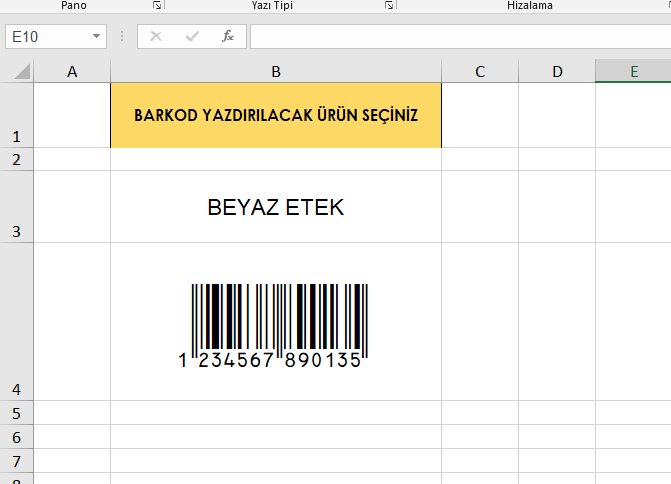671x484 pixels.
Task: Select row 5 header
Action: (16, 413)
